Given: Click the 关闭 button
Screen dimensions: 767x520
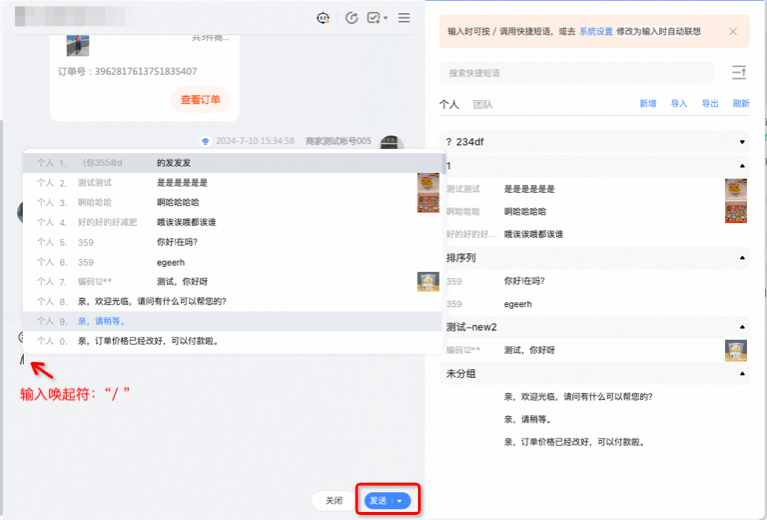Looking at the screenshot, I should 334,500.
